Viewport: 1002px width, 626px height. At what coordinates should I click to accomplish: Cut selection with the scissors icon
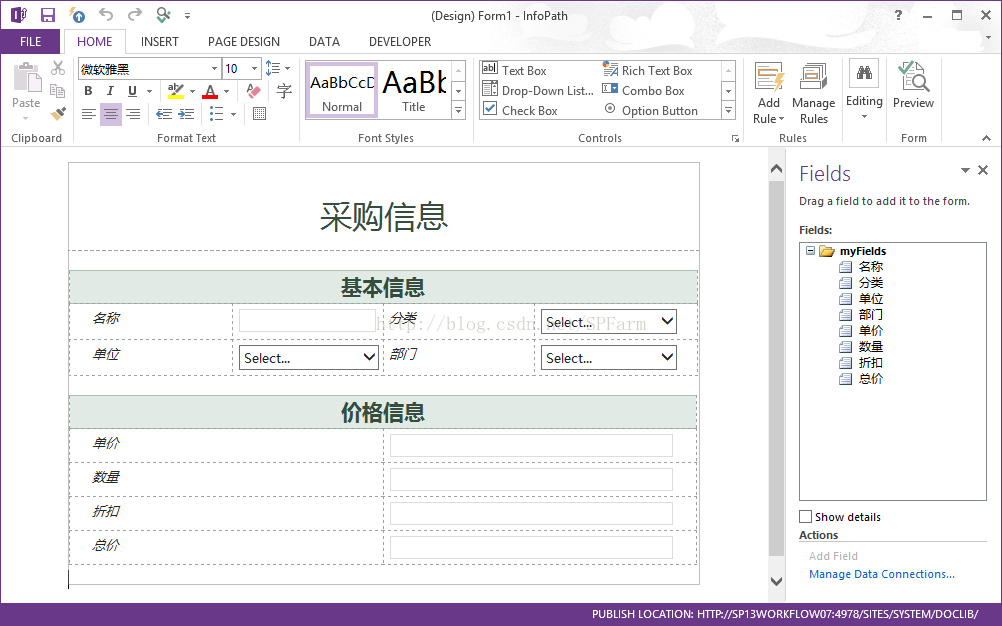[58, 68]
